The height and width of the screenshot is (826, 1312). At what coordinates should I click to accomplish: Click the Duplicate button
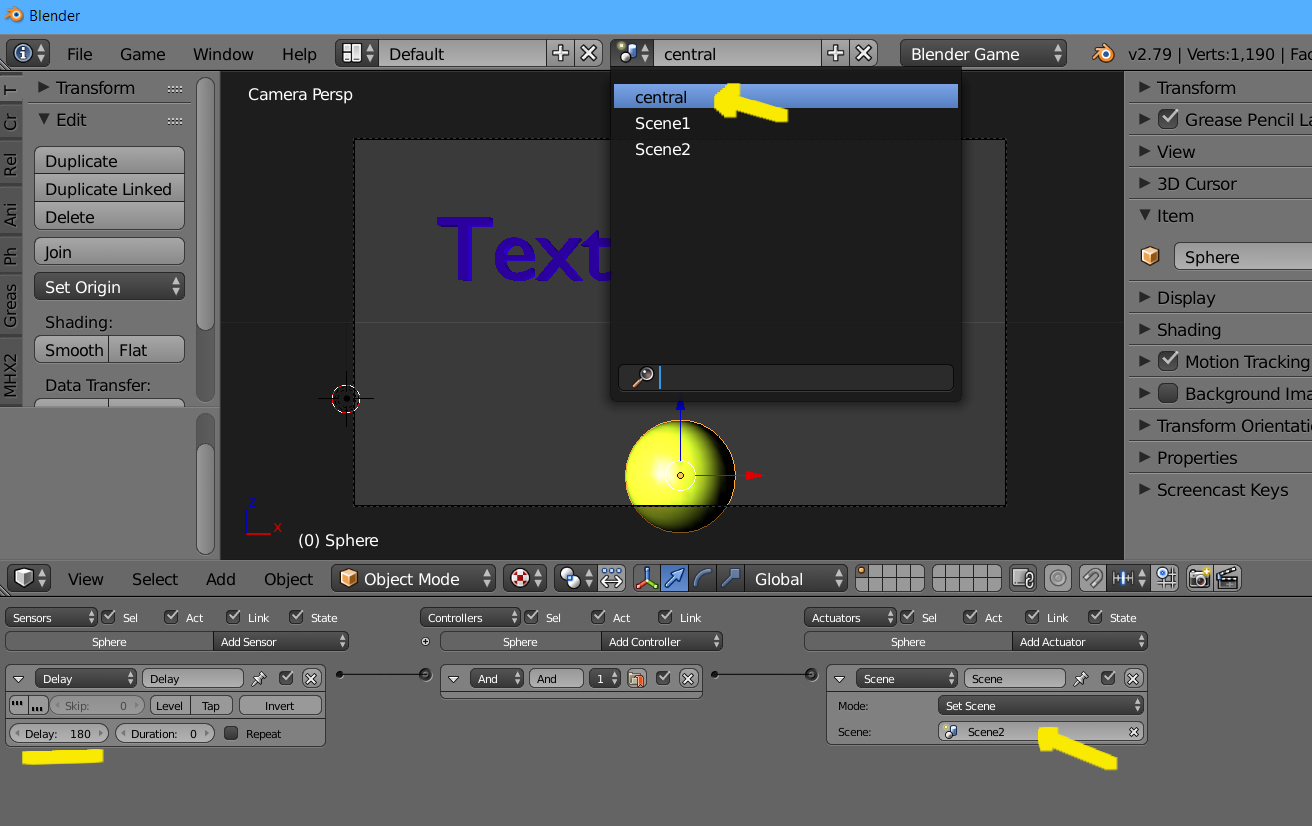click(109, 161)
